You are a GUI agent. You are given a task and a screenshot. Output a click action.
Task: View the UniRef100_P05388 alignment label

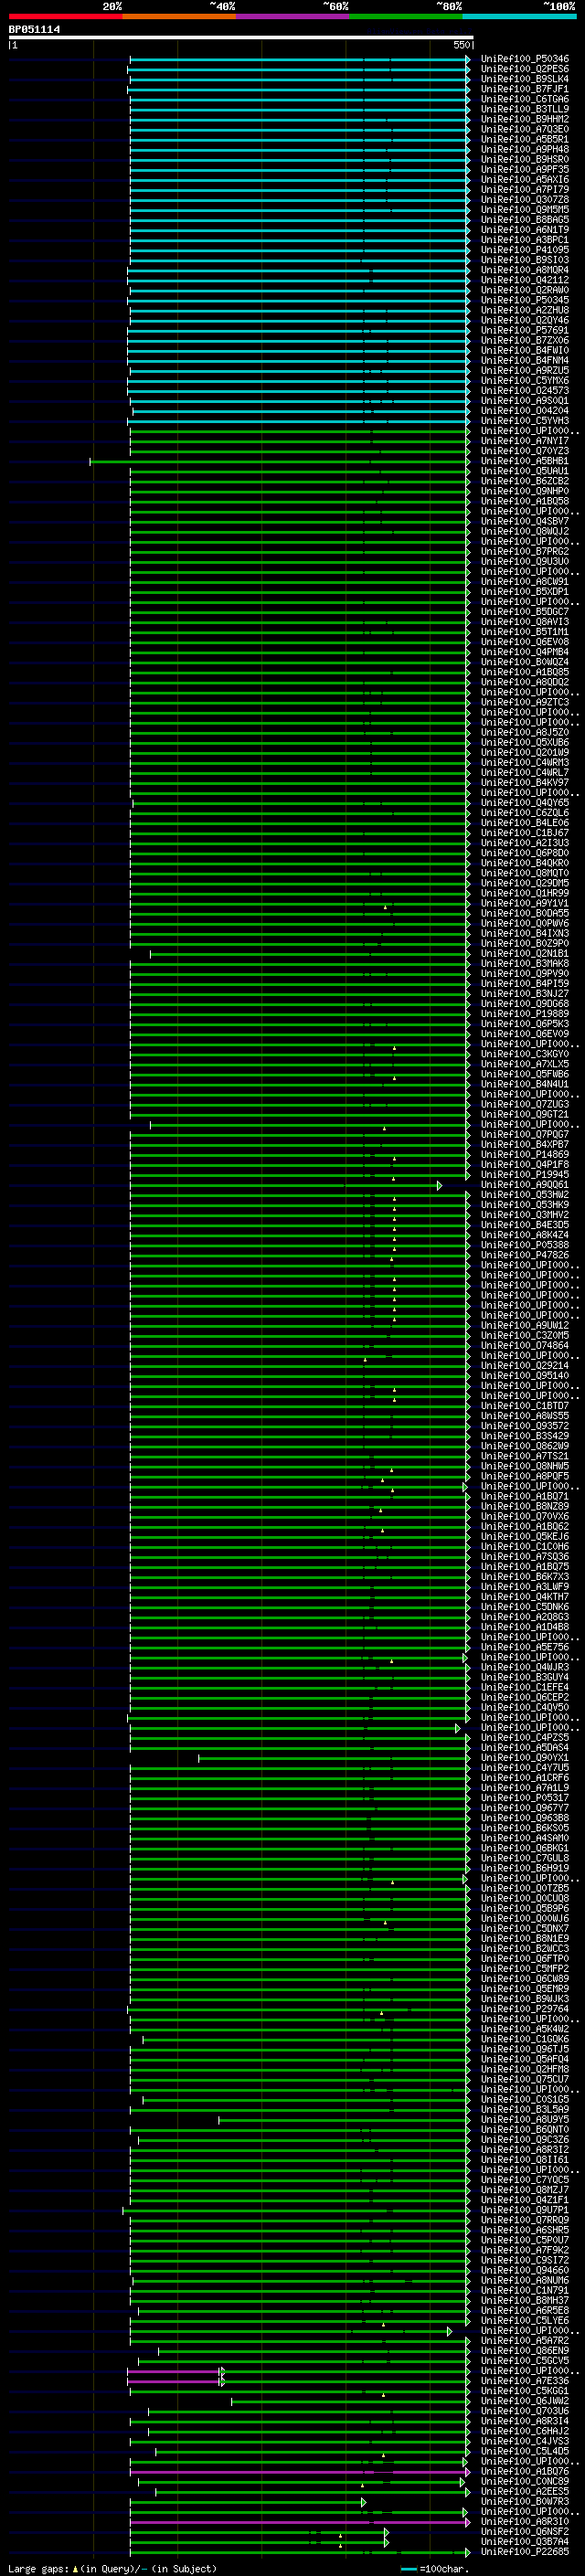tap(524, 1245)
